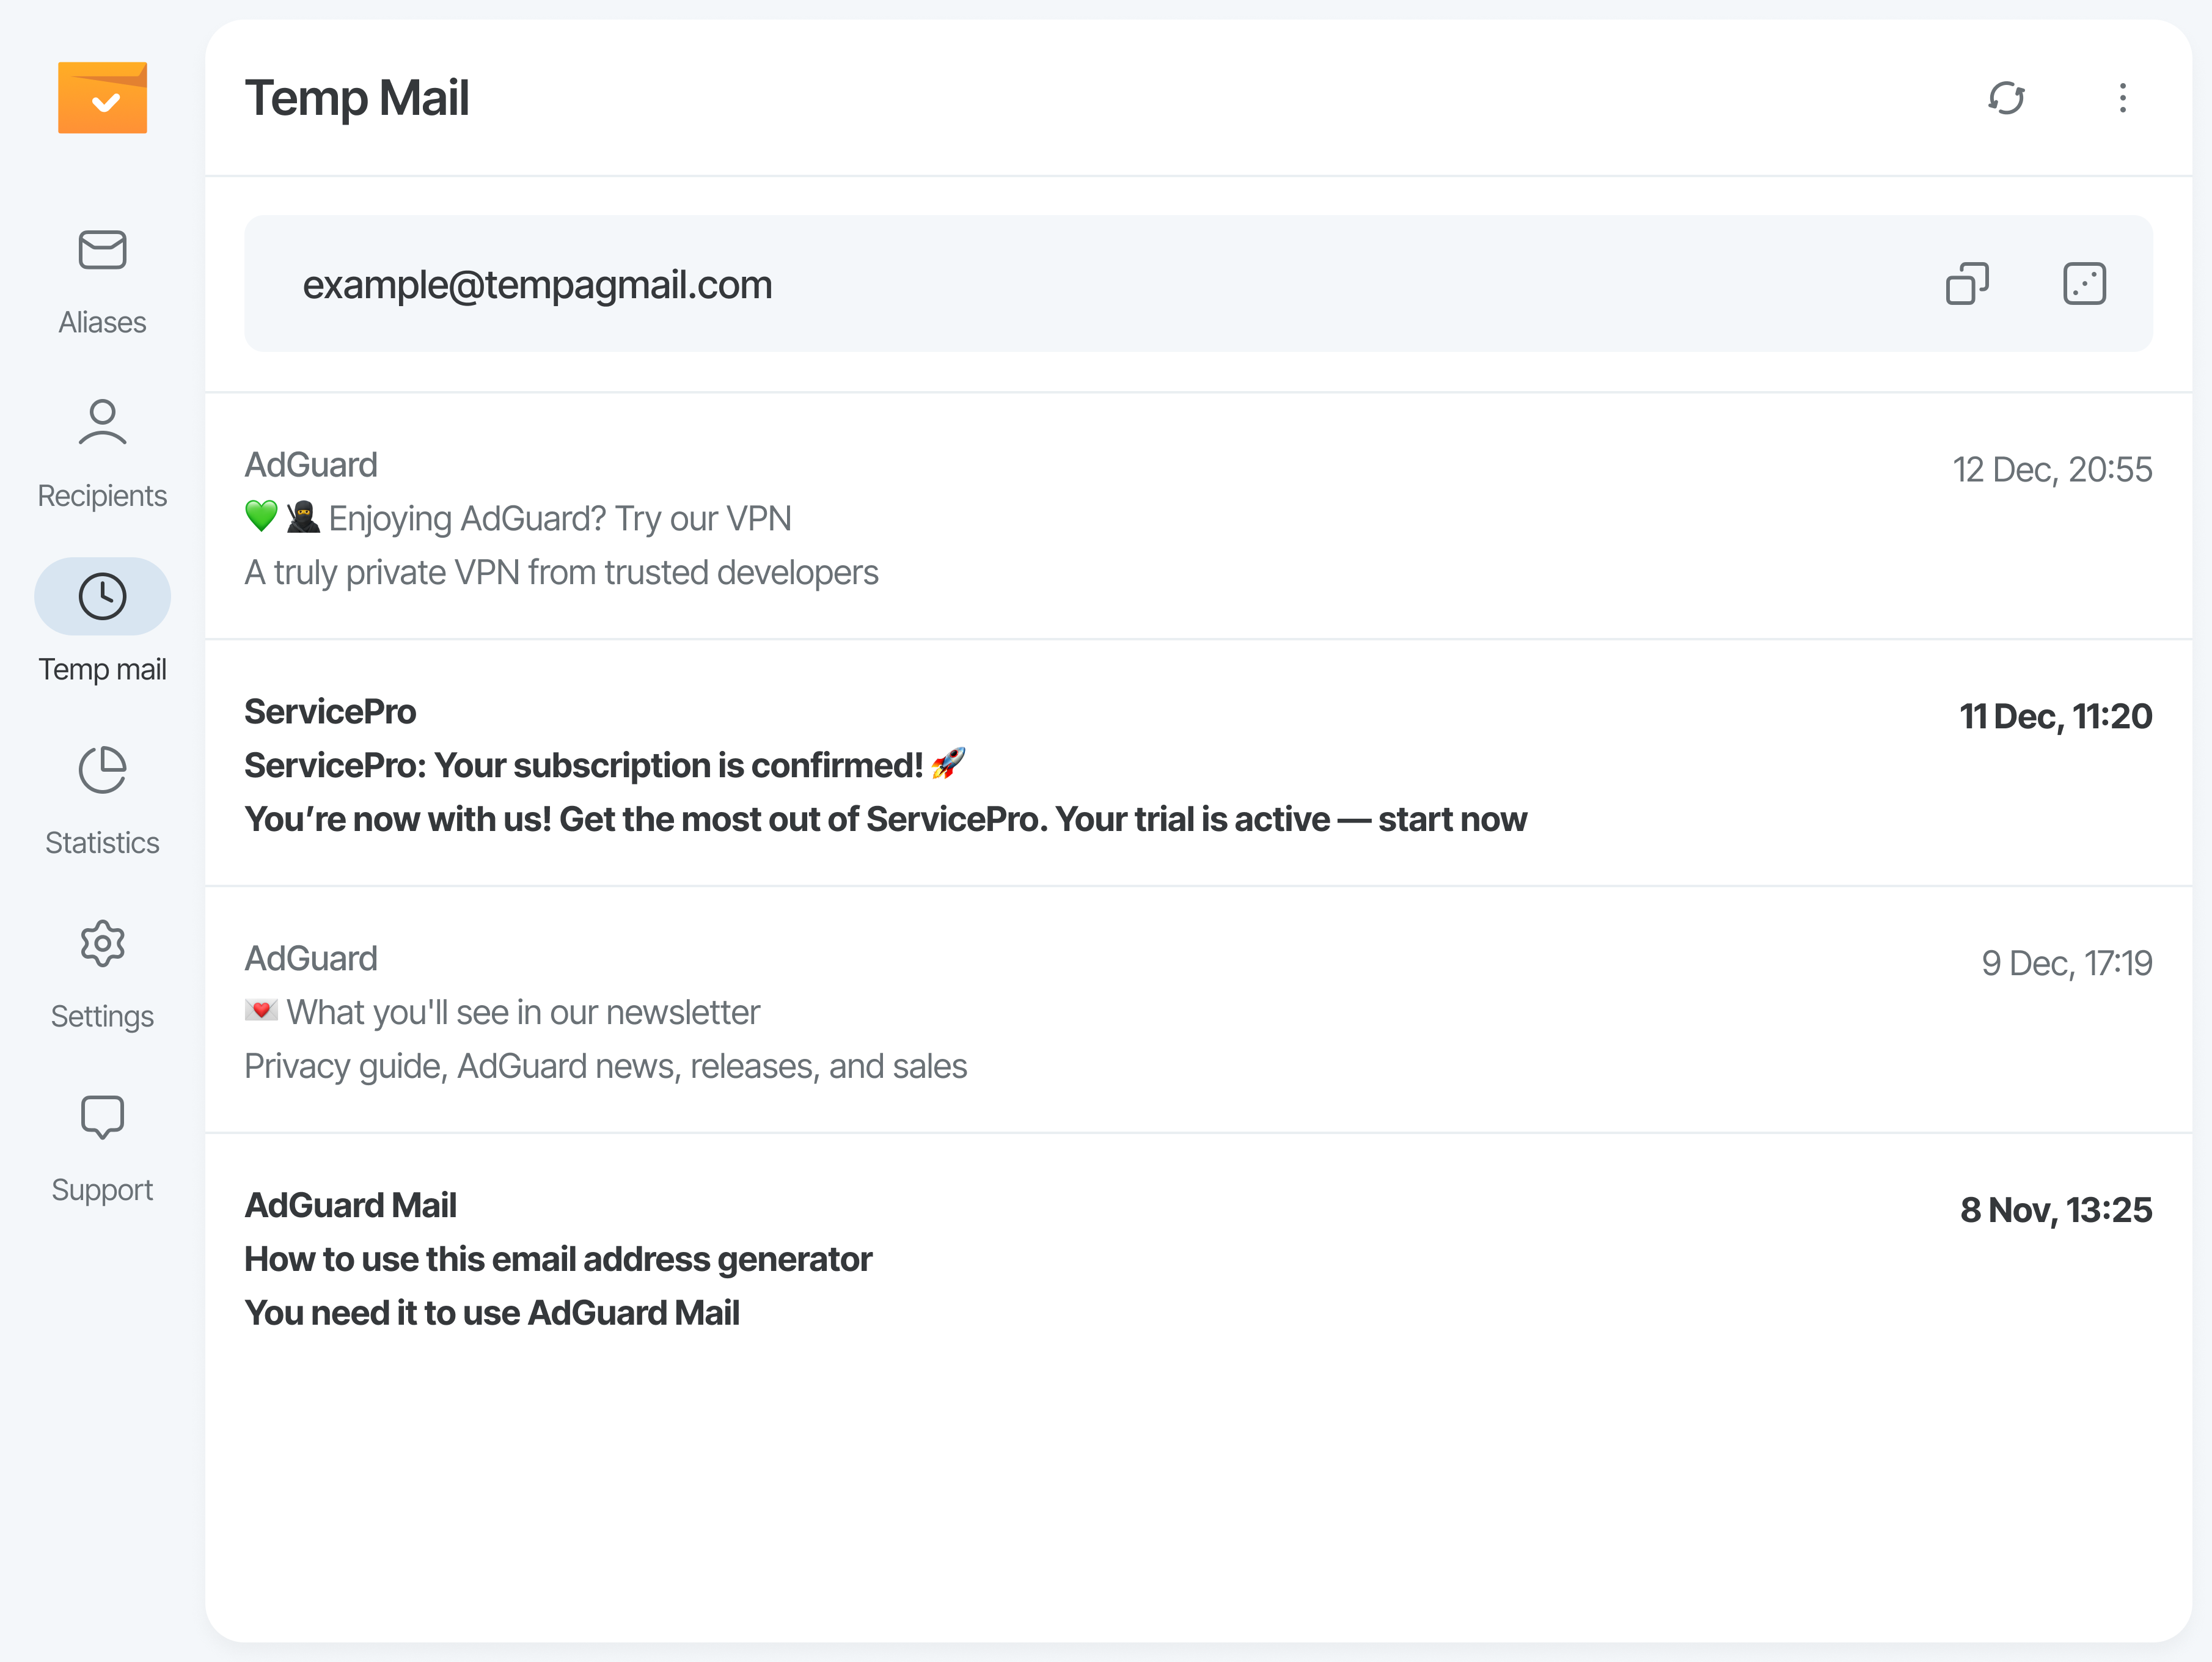Refresh the temp mail inbox
The width and height of the screenshot is (2212, 1662).
2006,98
